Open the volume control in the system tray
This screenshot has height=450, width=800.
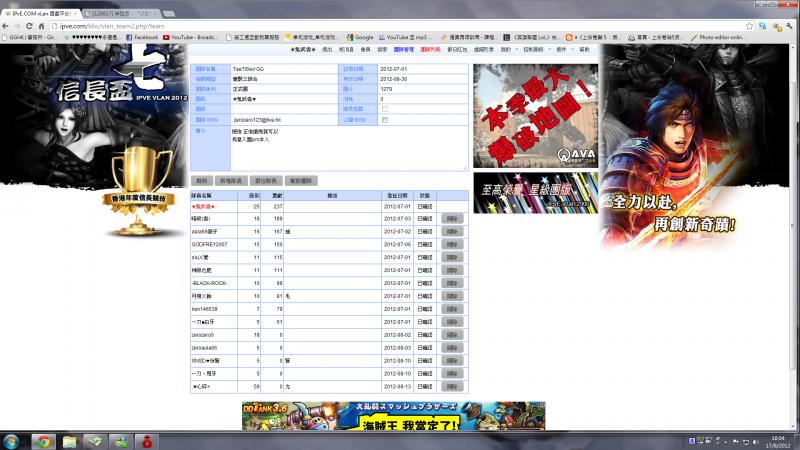pyautogui.click(x=755, y=441)
